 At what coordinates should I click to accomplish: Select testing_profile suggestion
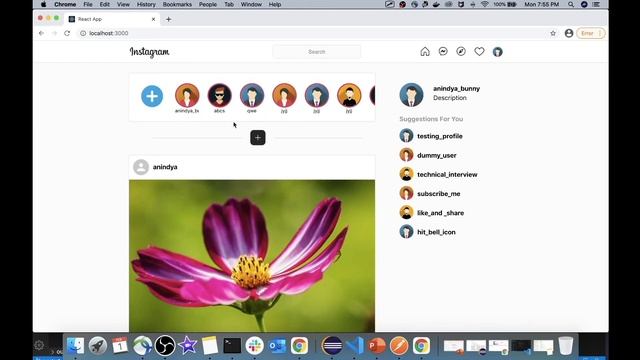440,136
